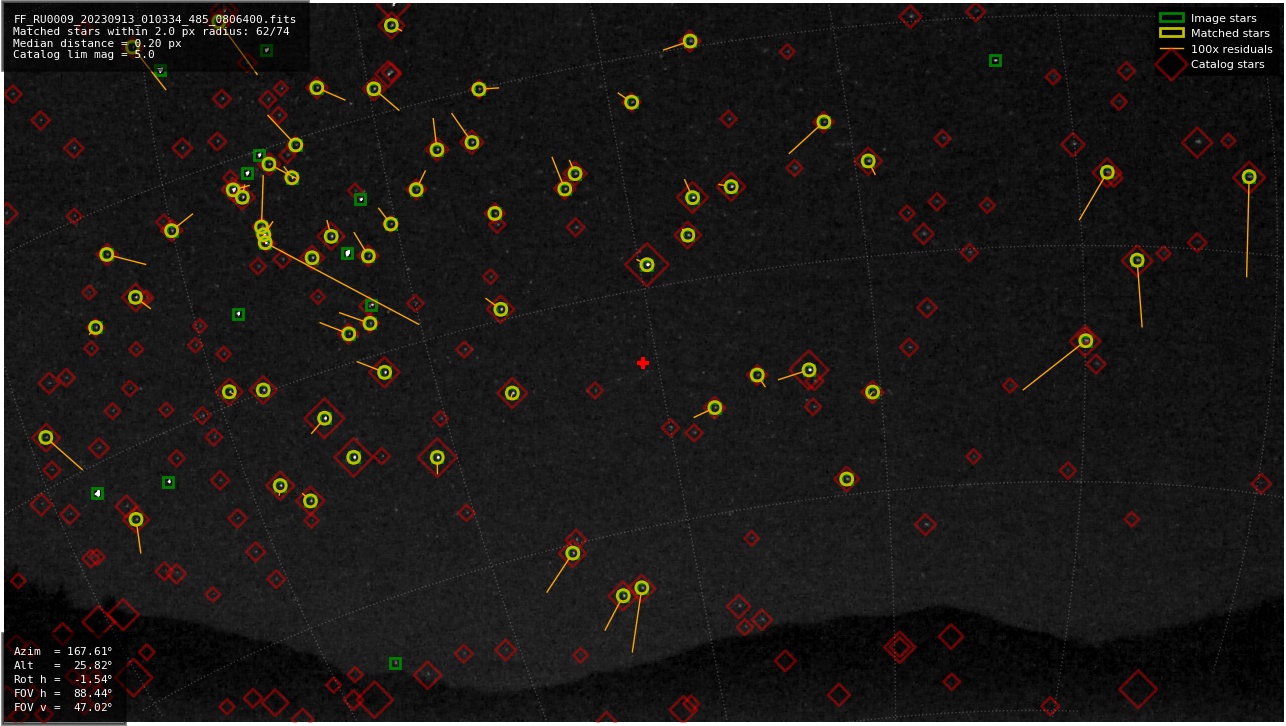Select the 'Image stars' legend label

pyautogui.click(x=1223, y=18)
